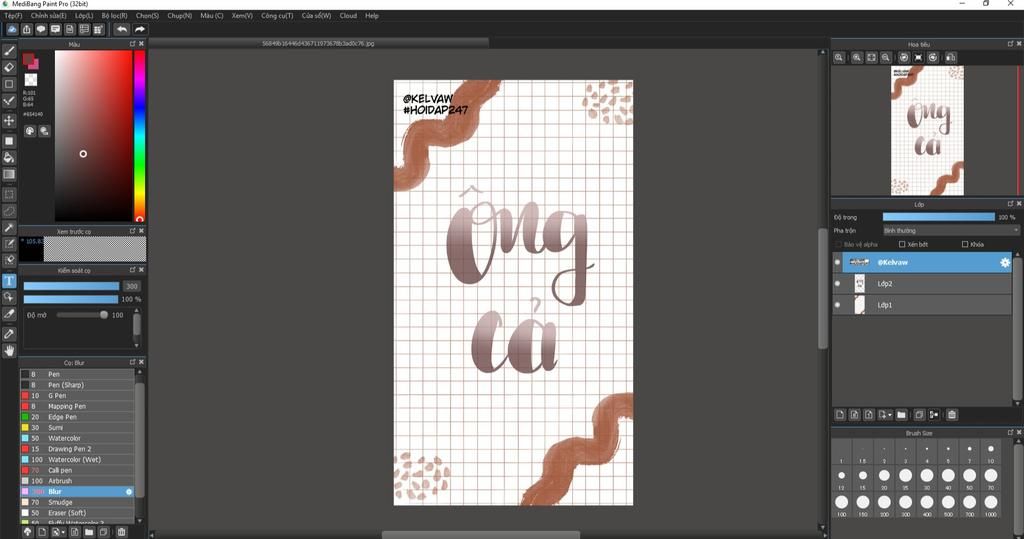
Task: Expand the add special layer dropdown arrow
Action: coord(889,414)
